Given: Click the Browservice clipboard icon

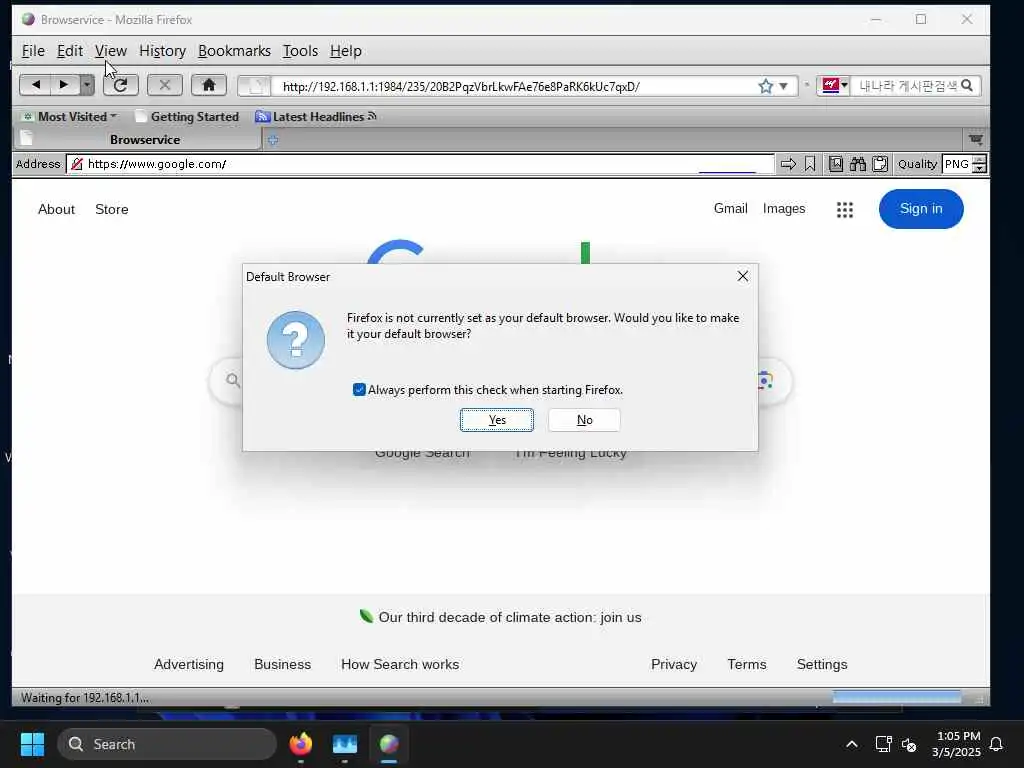Looking at the screenshot, I should pyautogui.click(x=880, y=164).
